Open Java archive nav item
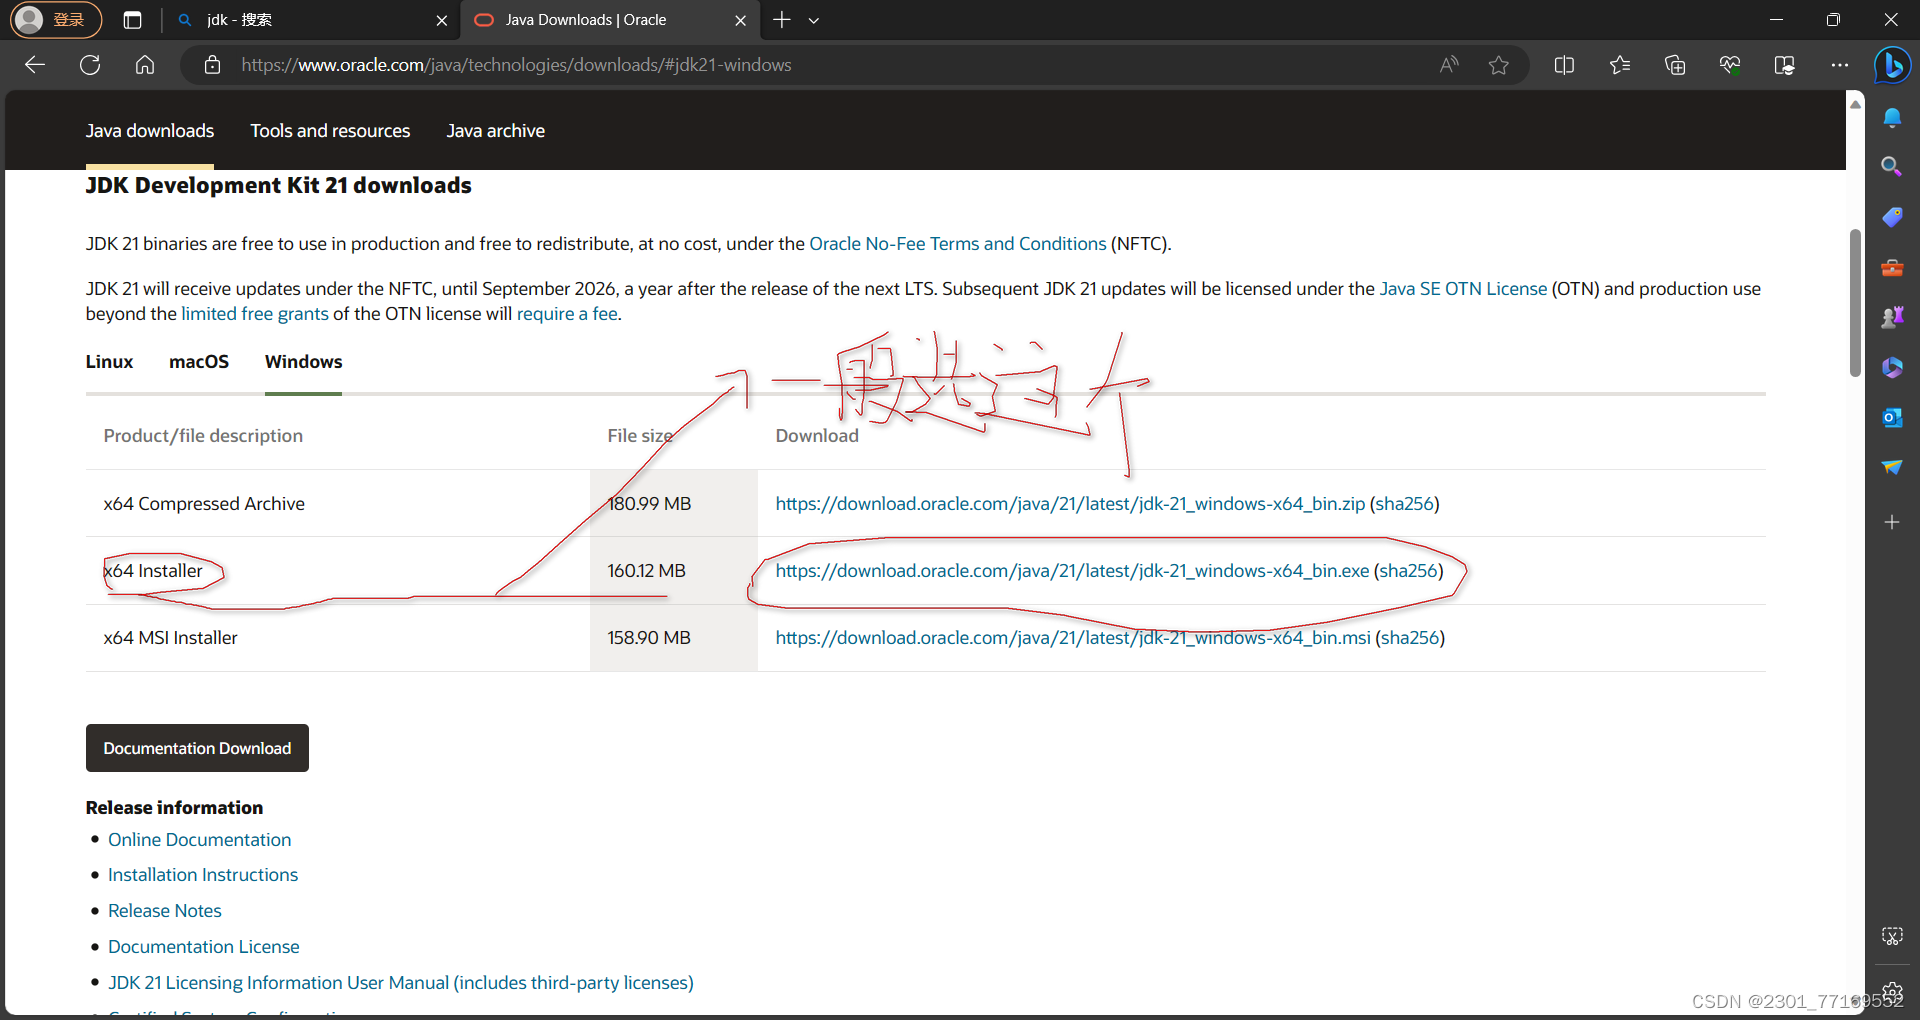This screenshot has width=1920, height=1020. coord(496,131)
